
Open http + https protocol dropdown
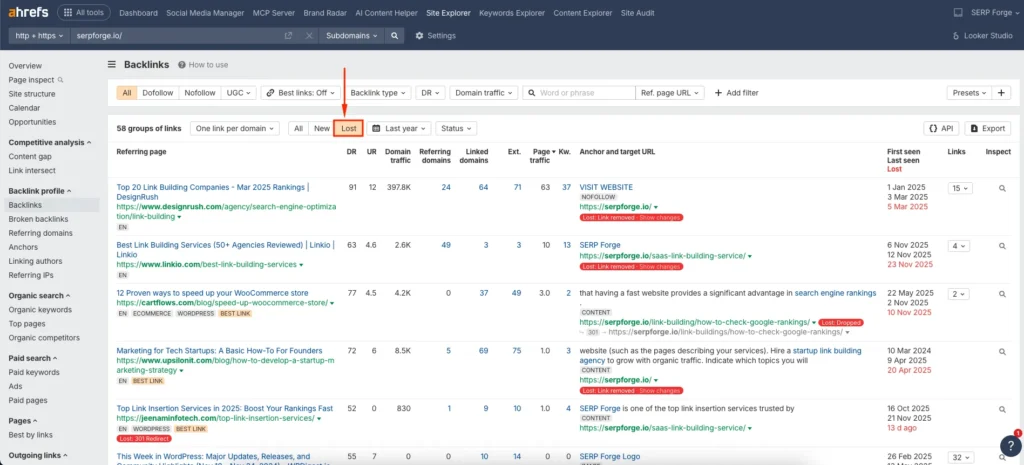39,36
